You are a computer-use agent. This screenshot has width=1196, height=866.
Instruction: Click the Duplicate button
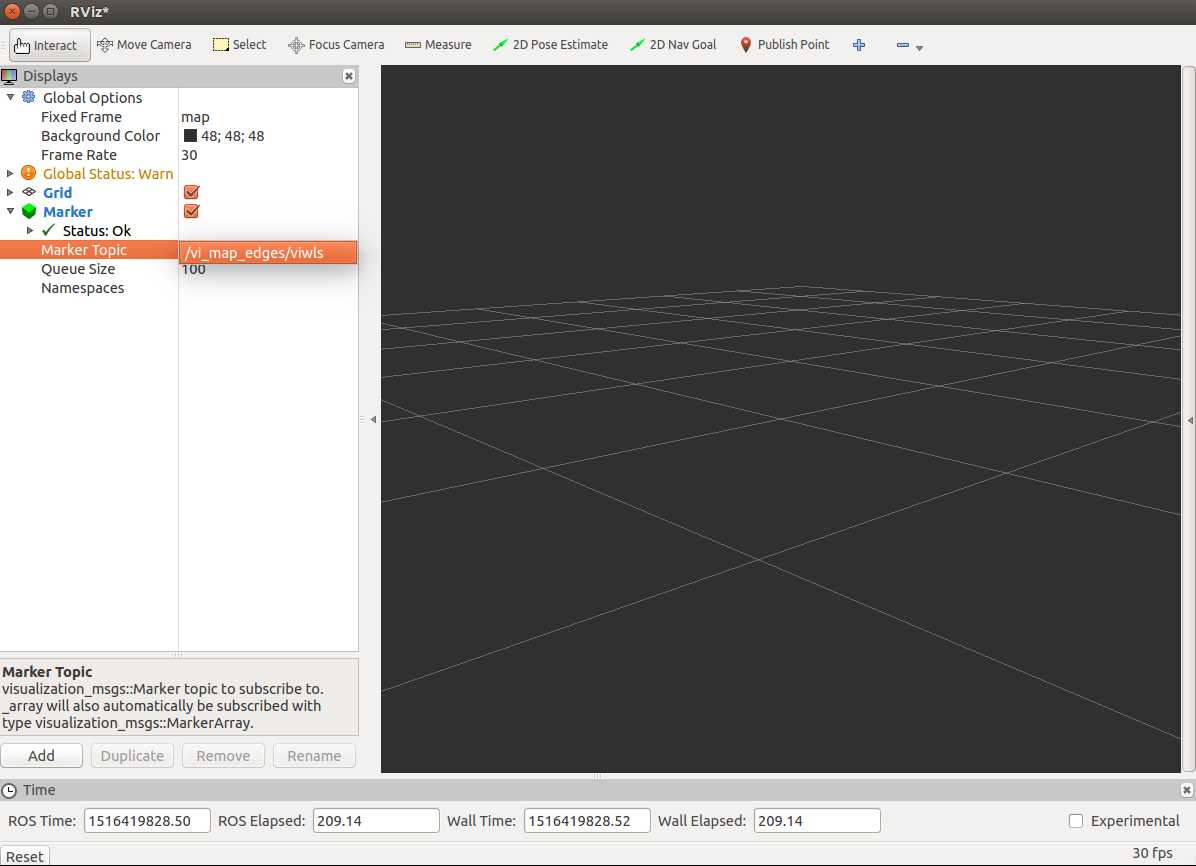(132, 755)
